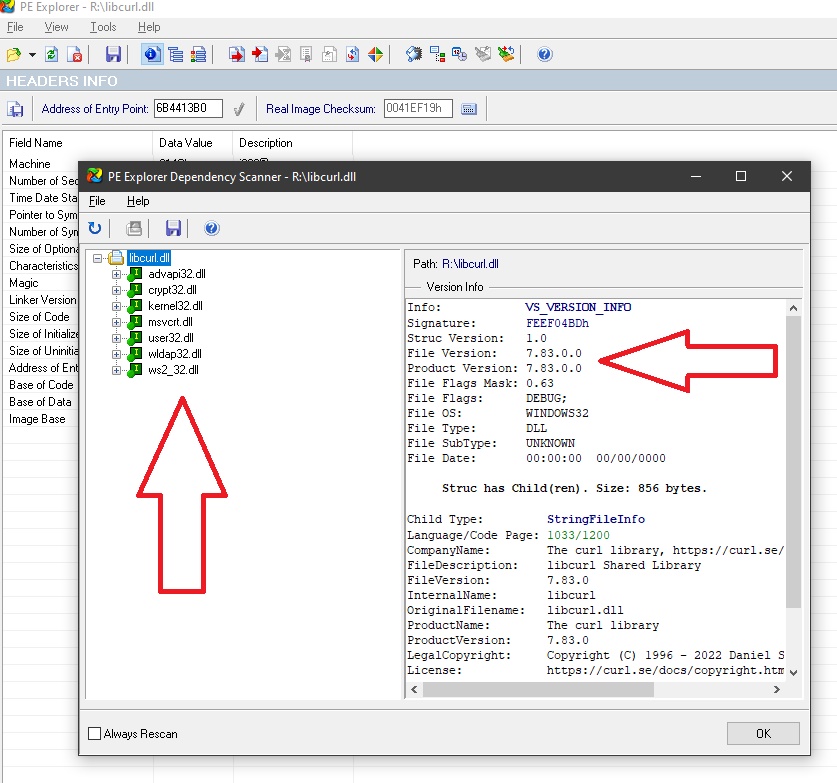Open the help icon in Dependency Scanner toolbar
The width and height of the screenshot is (837, 783).
coord(211,229)
